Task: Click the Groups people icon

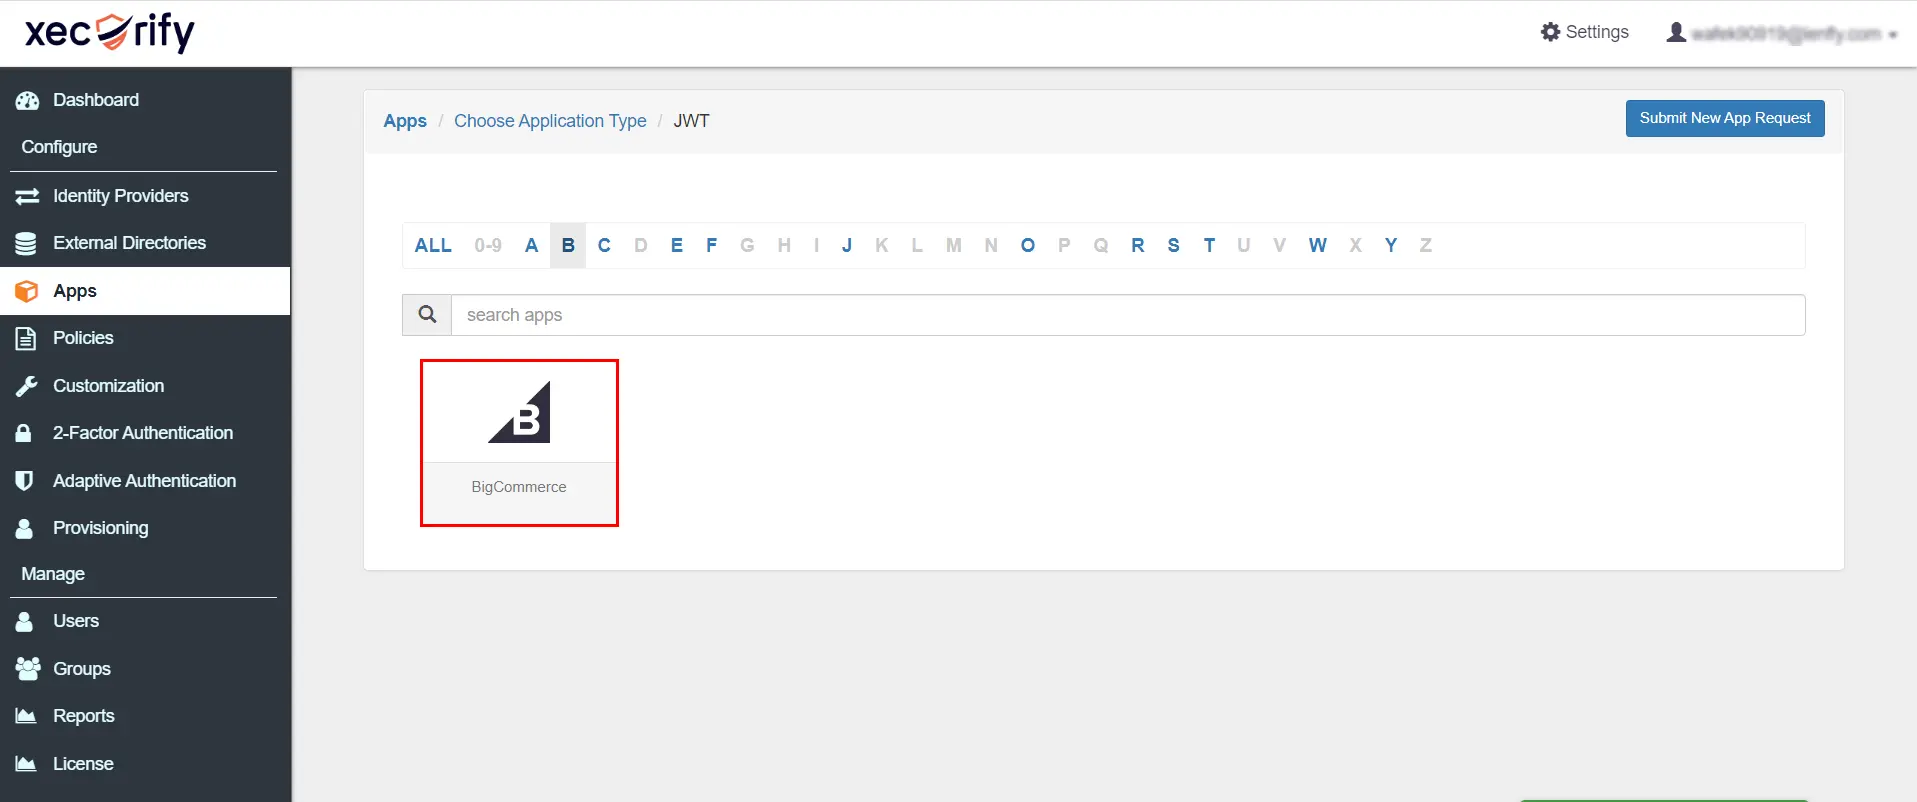Action: click(x=28, y=668)
